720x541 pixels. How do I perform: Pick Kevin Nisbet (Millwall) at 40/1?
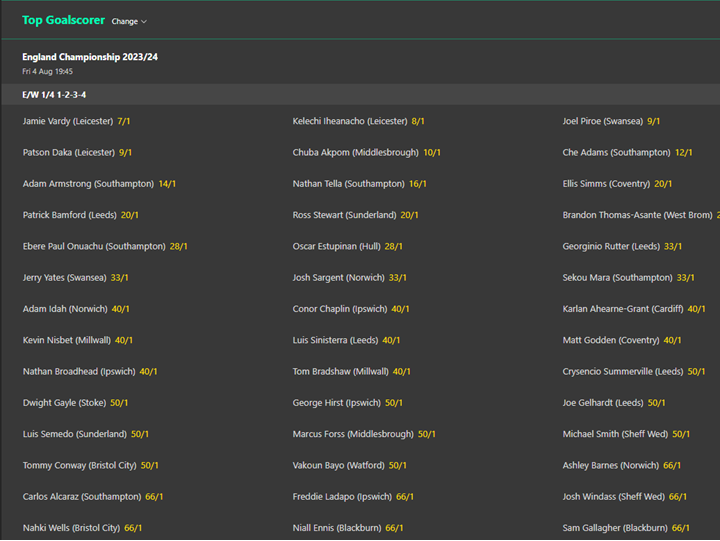point(78,340)
